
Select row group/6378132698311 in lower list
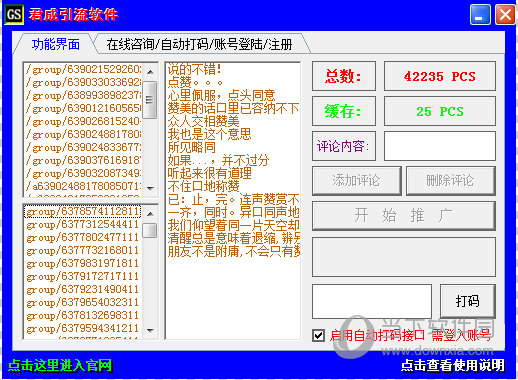tap(83, 316)
